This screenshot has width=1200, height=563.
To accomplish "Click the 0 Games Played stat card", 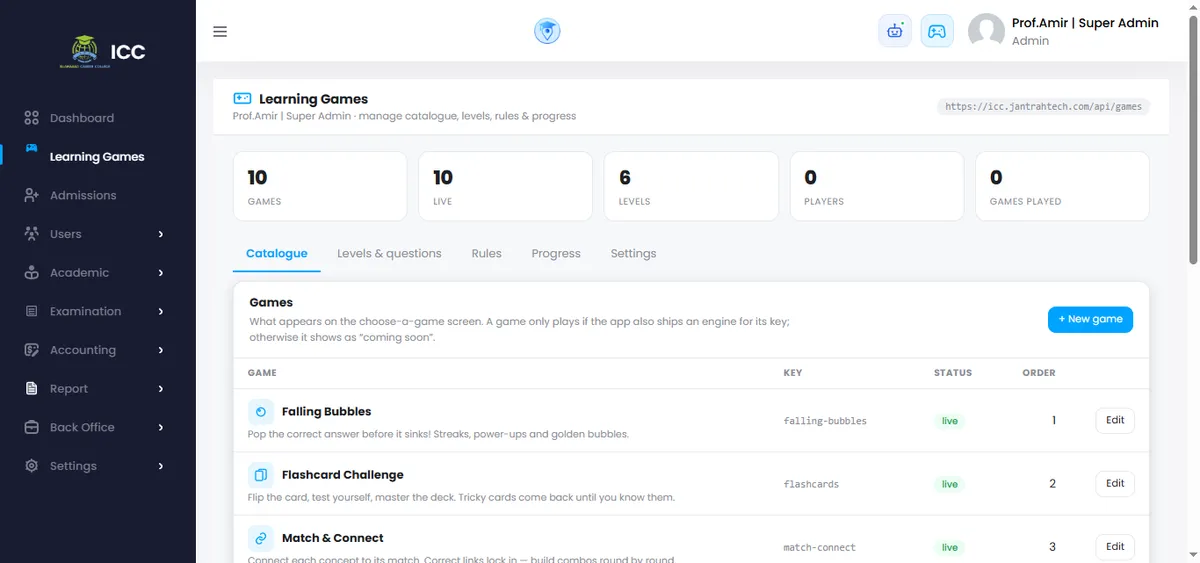I will (x=1062, y=186).
